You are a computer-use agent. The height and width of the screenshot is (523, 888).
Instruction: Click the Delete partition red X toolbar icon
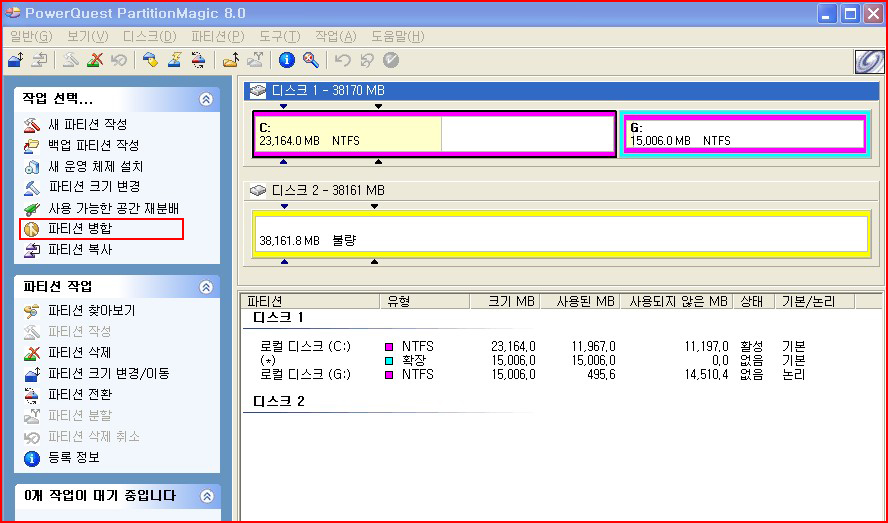[95, 59]
